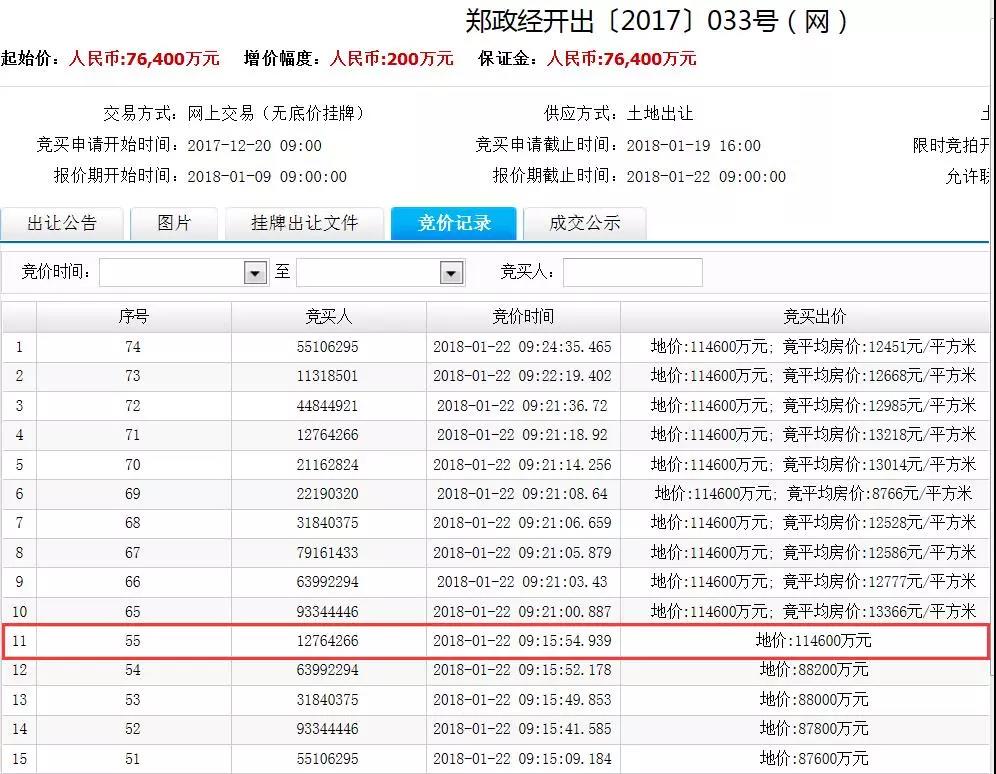
Task: Click bid time 09:22:19.402 cell
Action: (x=522, y=376)
